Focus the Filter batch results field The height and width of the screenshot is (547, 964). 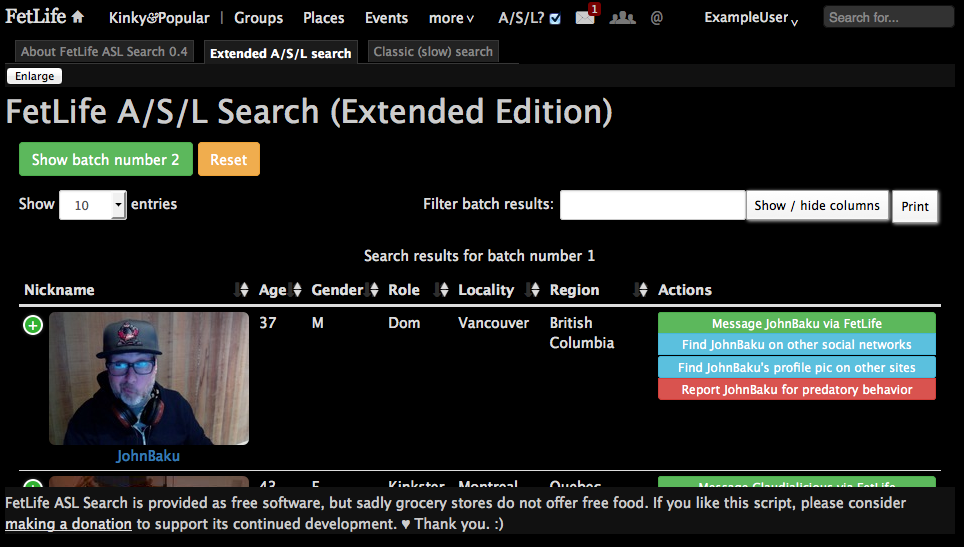click(x=652, y=205)
